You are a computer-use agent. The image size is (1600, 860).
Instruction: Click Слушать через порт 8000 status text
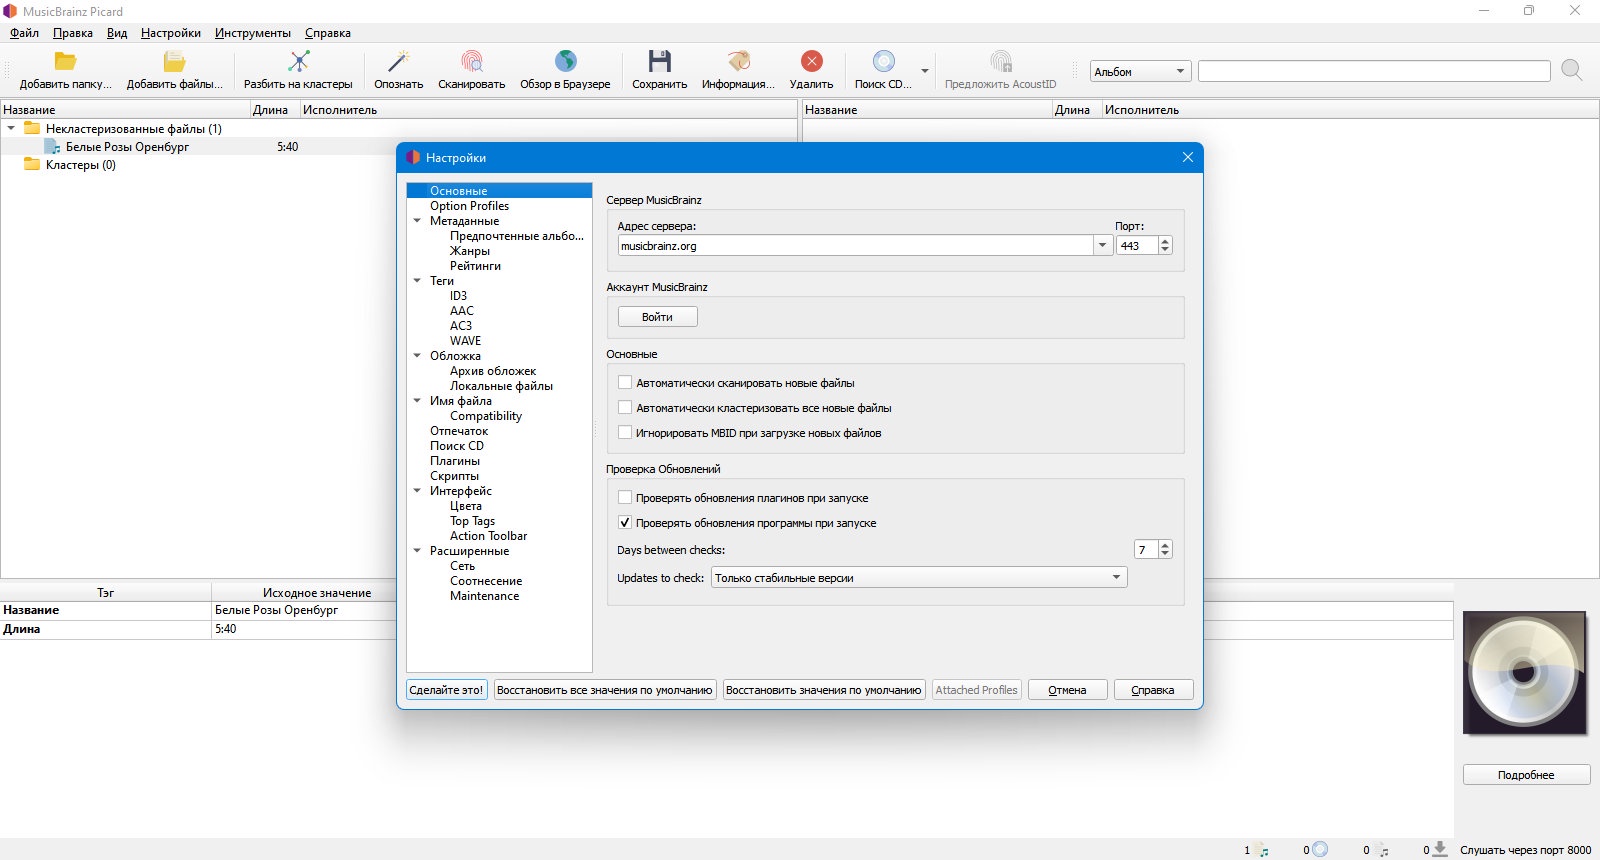[1525, 850]
